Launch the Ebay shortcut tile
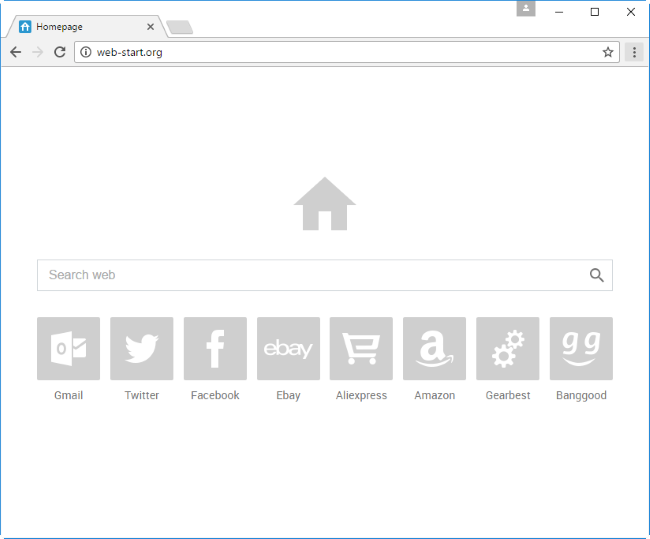Viewport: 650px width, 539px height. click(x=288, y=348)
